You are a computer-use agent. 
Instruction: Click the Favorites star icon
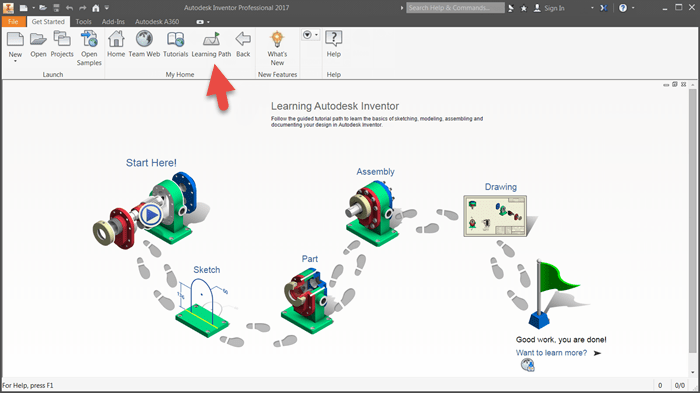[524, 8]
